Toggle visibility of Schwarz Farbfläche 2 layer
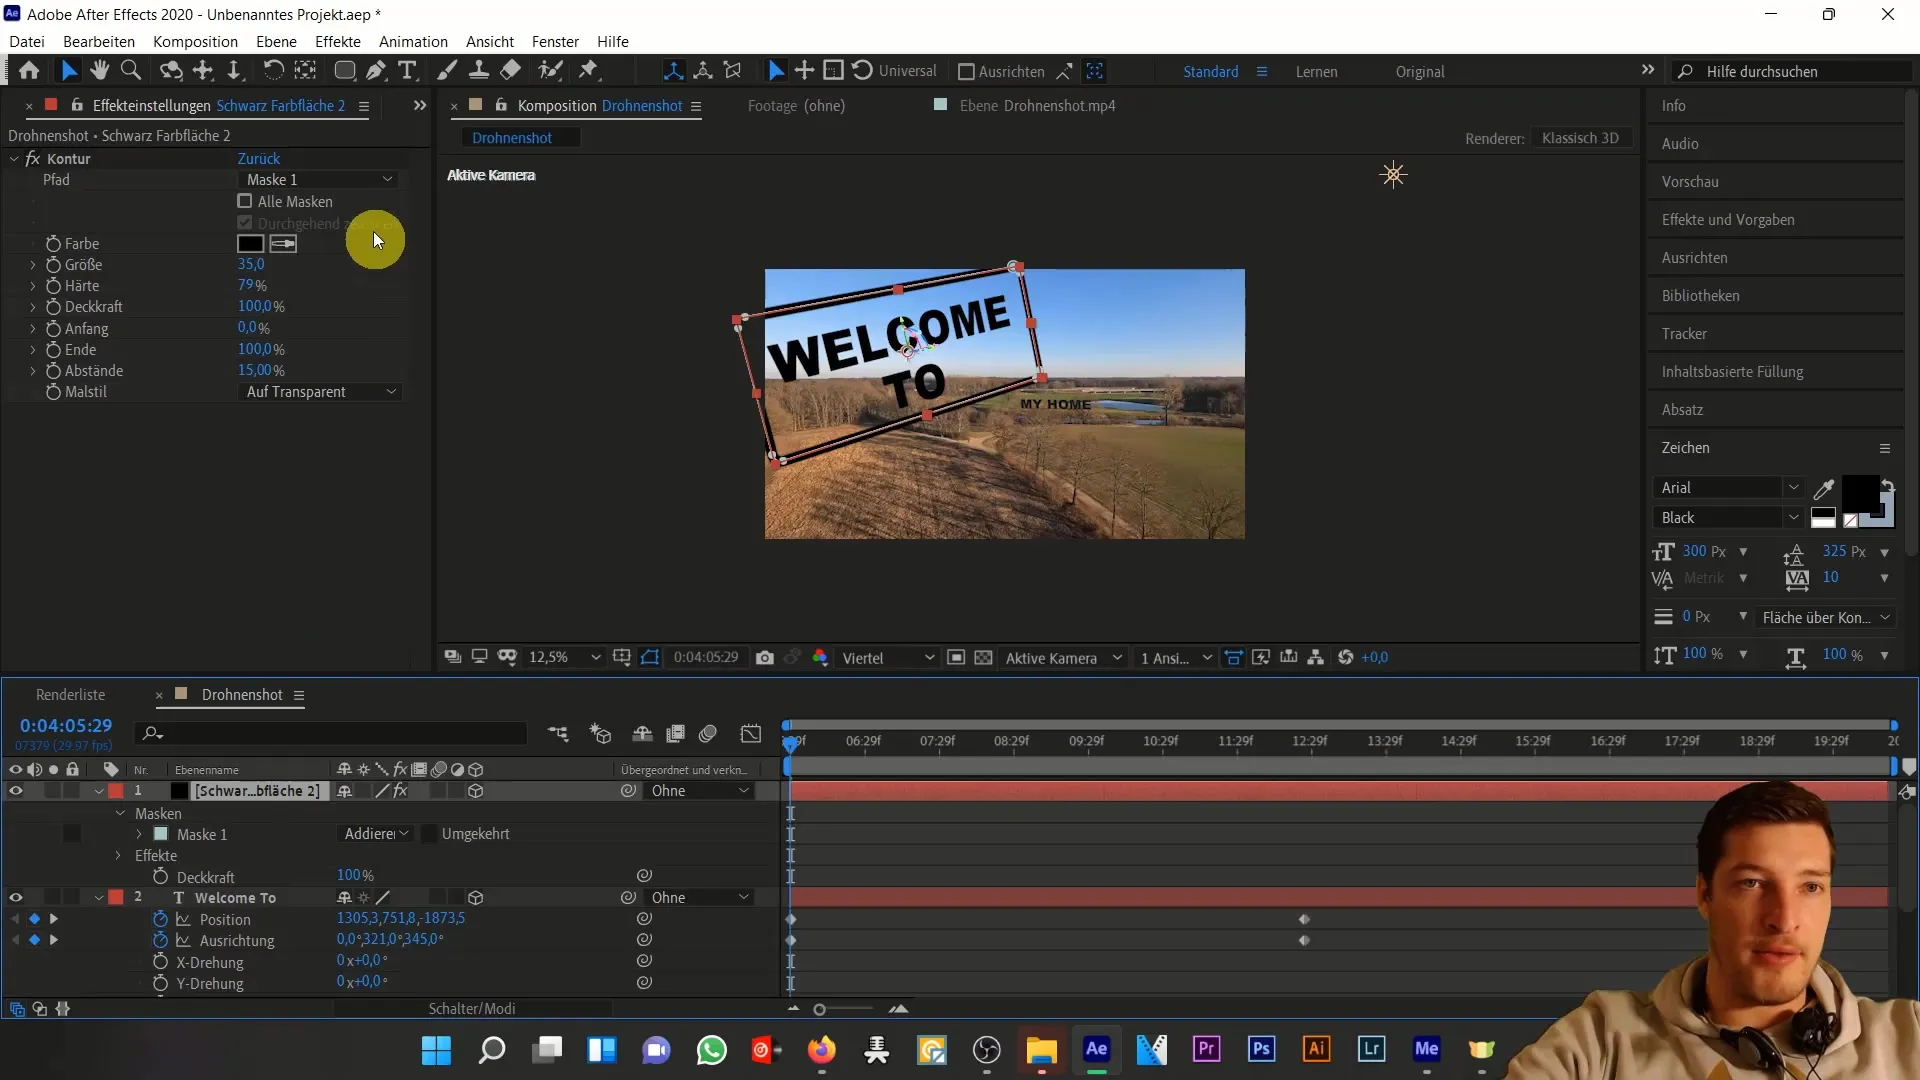 (x=15, y=790)
